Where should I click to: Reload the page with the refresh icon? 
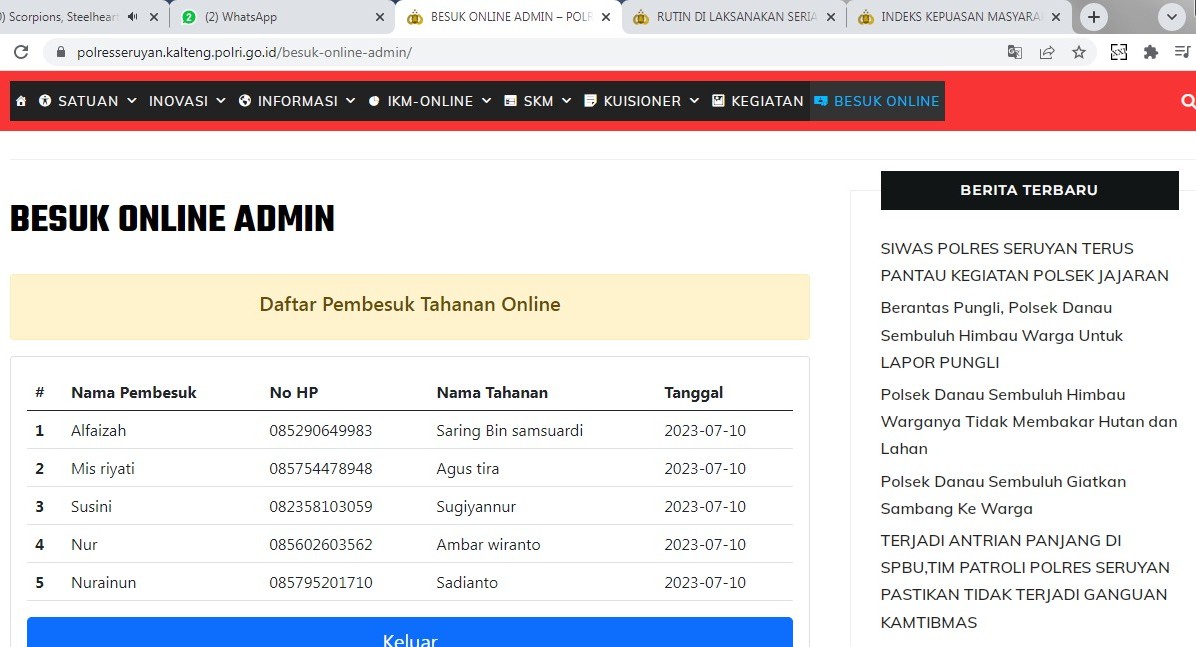pos(21,52)
